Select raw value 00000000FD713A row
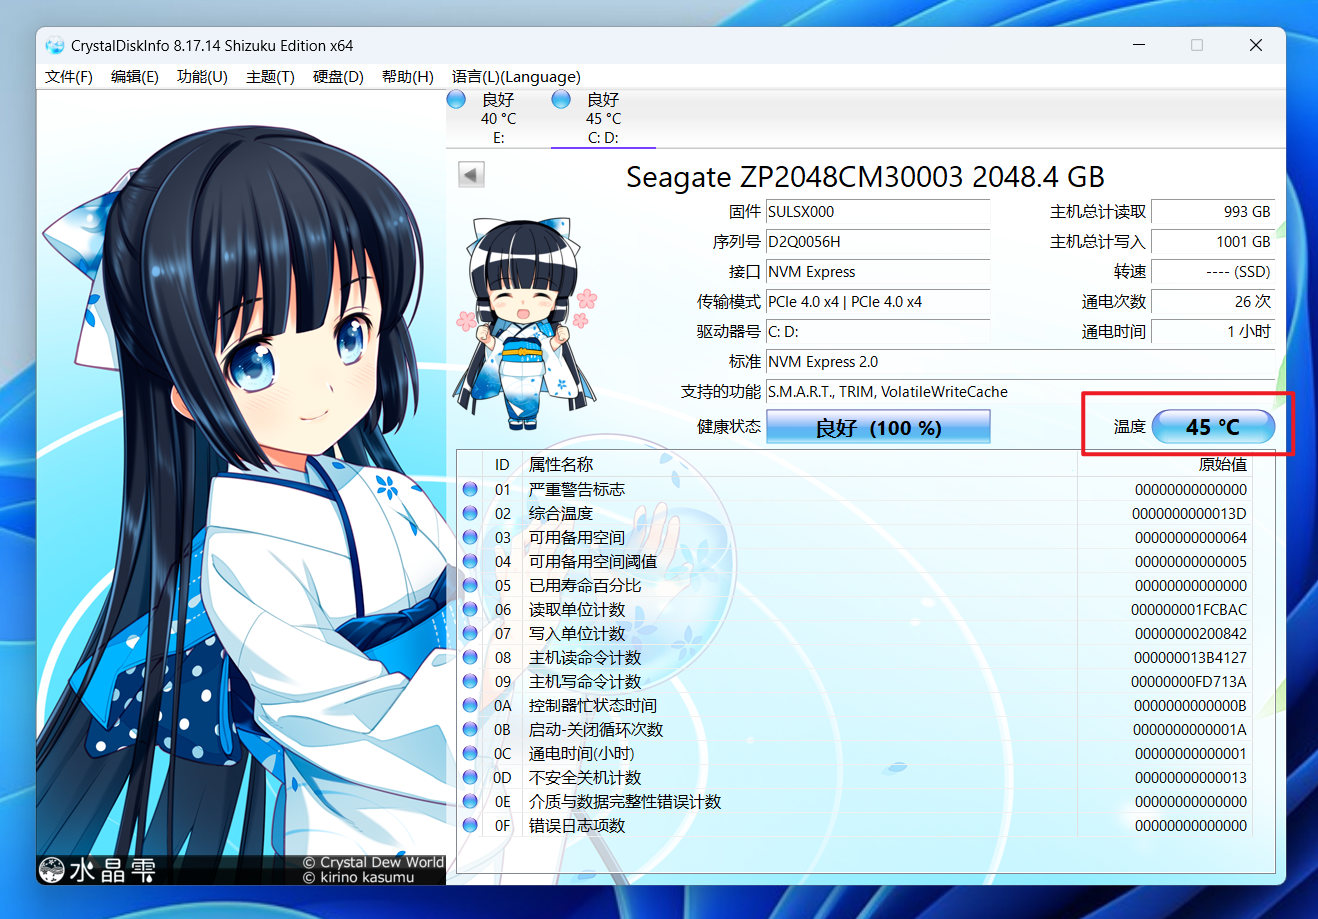 [x=1189, y=682]
